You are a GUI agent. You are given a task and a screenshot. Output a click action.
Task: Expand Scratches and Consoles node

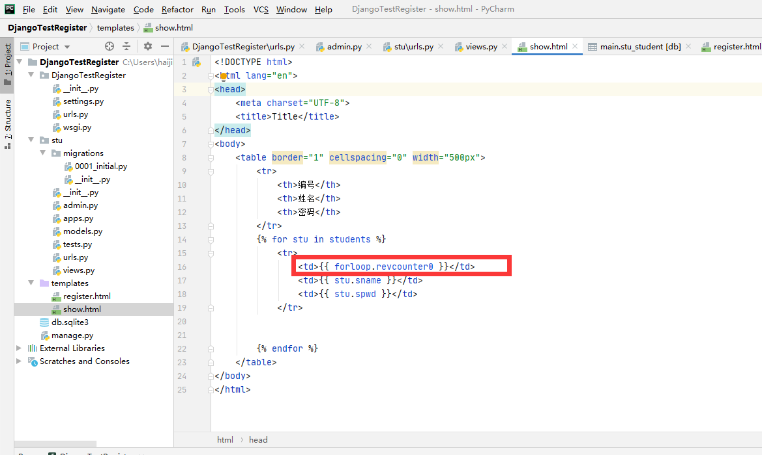tap(19, 361)
